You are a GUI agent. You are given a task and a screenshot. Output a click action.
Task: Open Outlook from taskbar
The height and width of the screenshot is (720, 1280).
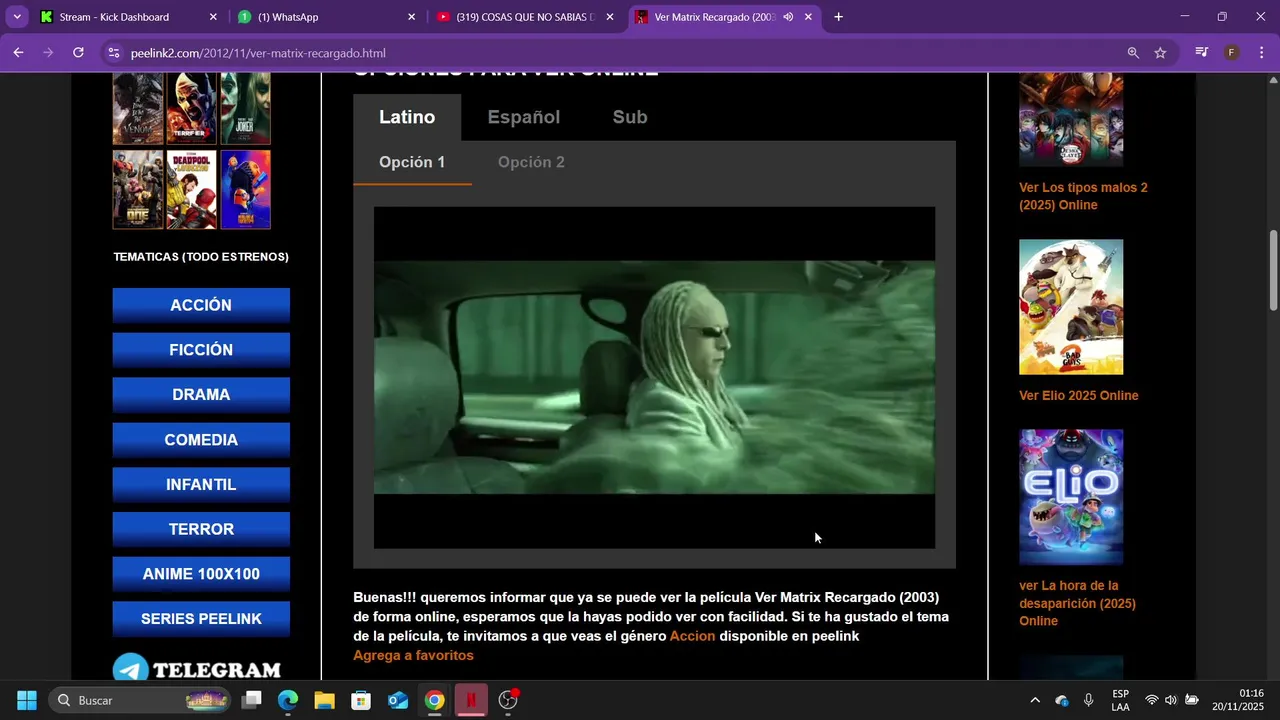(398, 700)
